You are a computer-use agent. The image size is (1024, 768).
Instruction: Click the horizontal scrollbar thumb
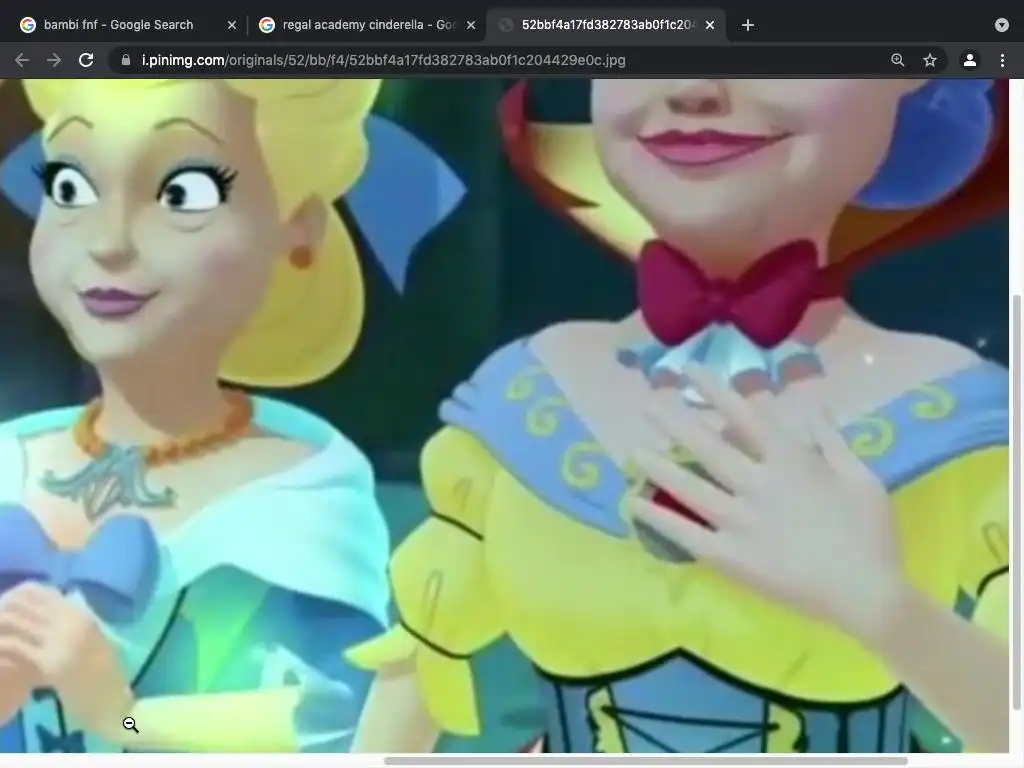[x=645, y=761]
